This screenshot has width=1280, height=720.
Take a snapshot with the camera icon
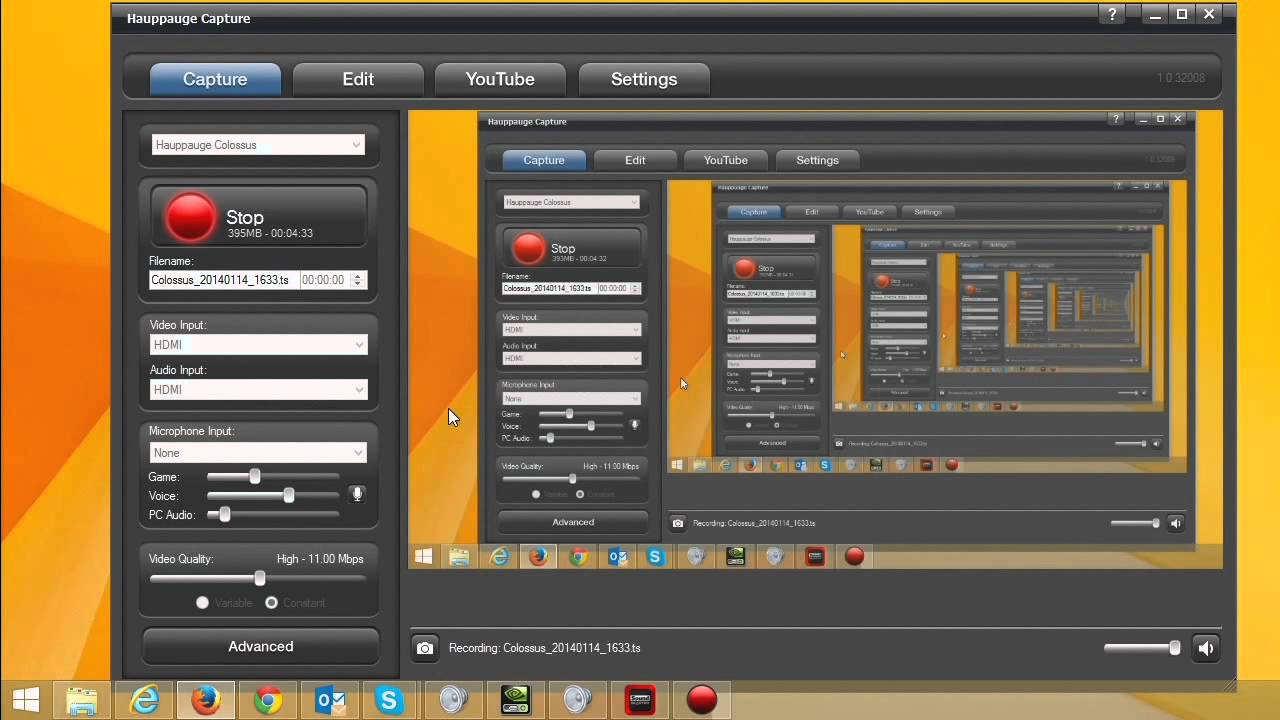(x=425, y=648)
